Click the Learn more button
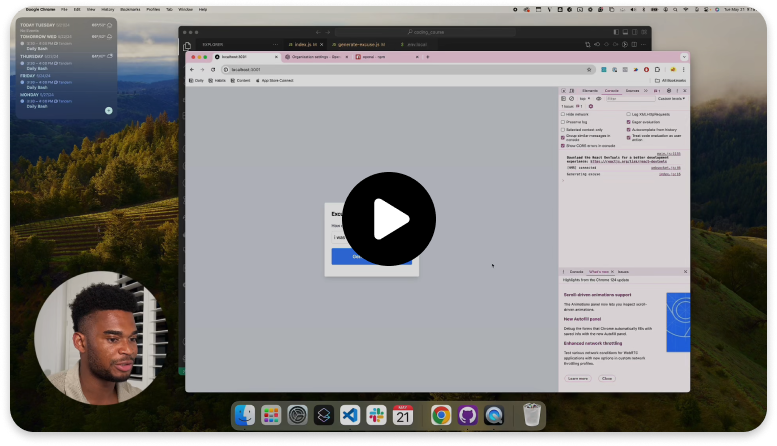Screen dimensions: 777x446 tap(578, 378)
